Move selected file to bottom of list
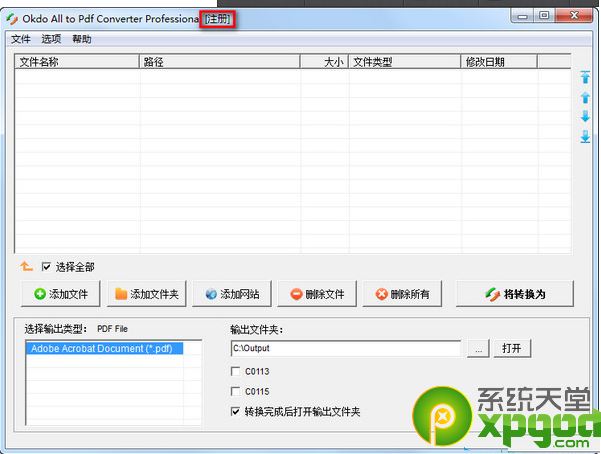 coord(585,136)
